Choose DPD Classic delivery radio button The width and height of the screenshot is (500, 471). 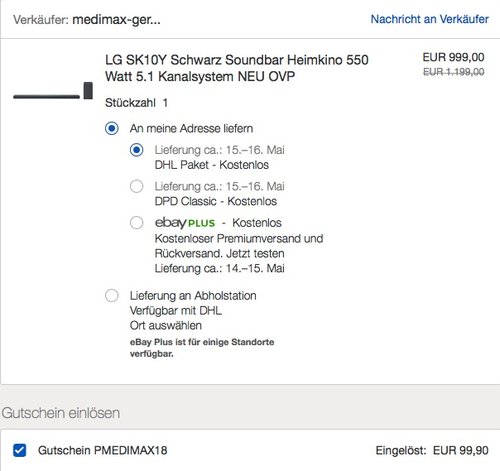[x=137, y=186]
